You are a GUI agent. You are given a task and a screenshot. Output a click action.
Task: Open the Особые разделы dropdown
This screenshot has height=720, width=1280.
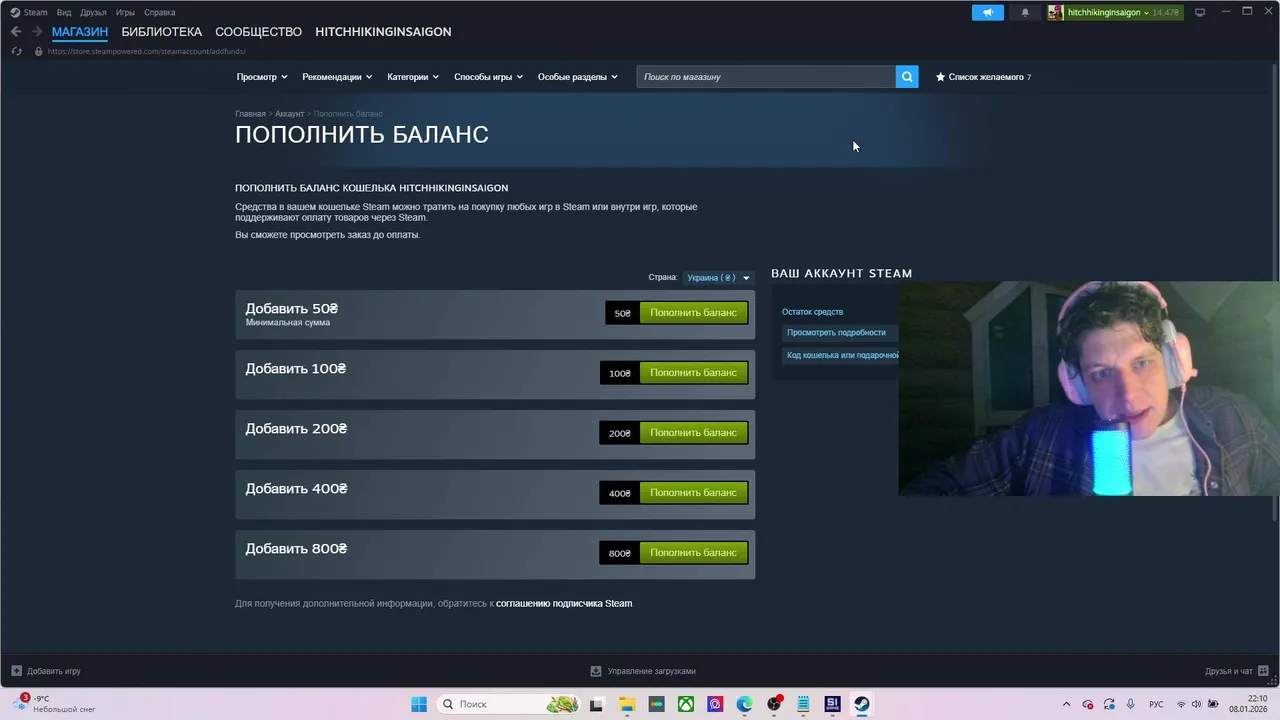[x=578, y=77]
